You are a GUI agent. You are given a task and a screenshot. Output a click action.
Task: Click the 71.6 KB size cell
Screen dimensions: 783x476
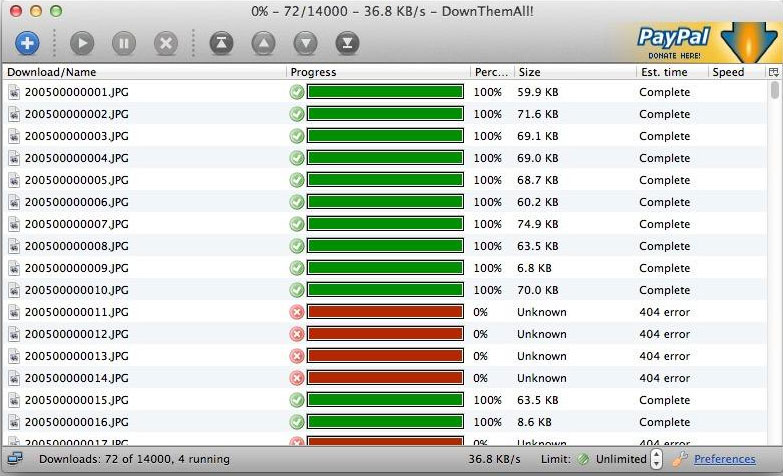coord(537,114)
